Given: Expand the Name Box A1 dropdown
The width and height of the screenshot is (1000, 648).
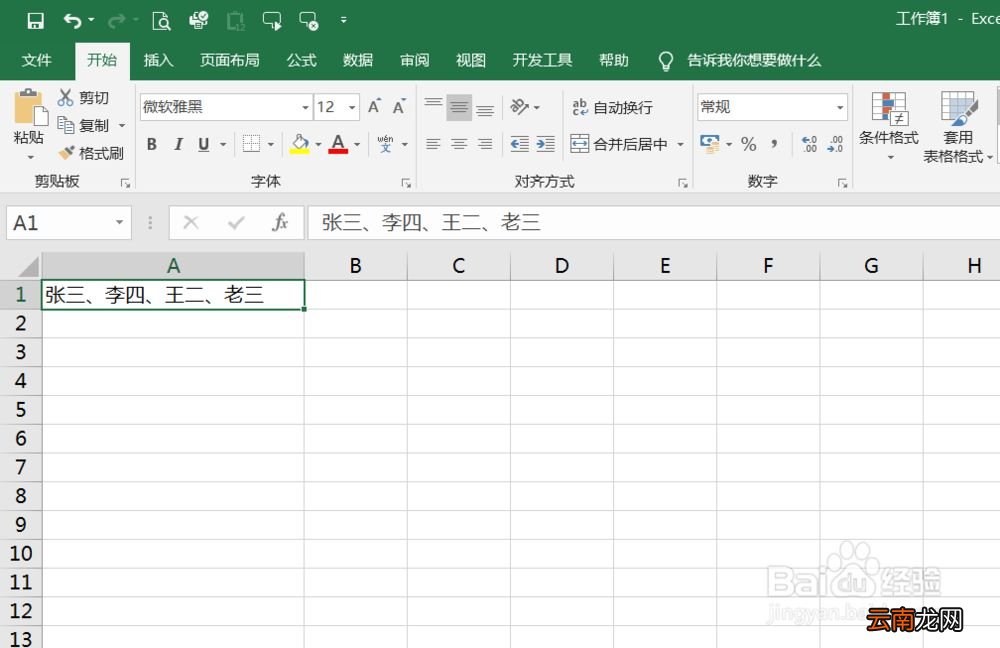Looking at the screenshot, I should (119, 223).
